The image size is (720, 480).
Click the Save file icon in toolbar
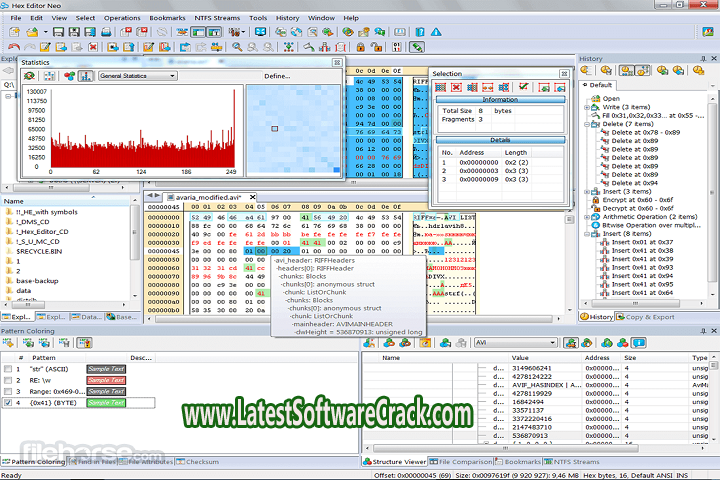[x=58, y=32]
